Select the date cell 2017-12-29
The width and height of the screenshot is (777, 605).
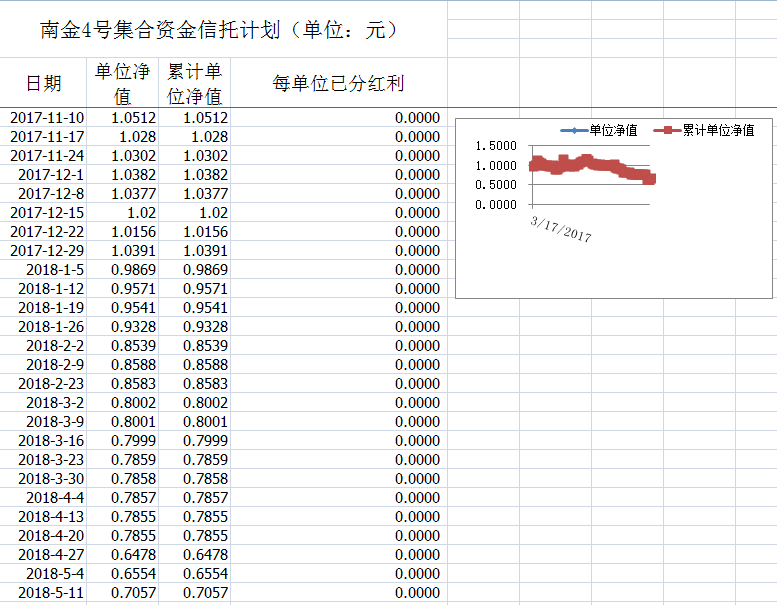point(47,251)
